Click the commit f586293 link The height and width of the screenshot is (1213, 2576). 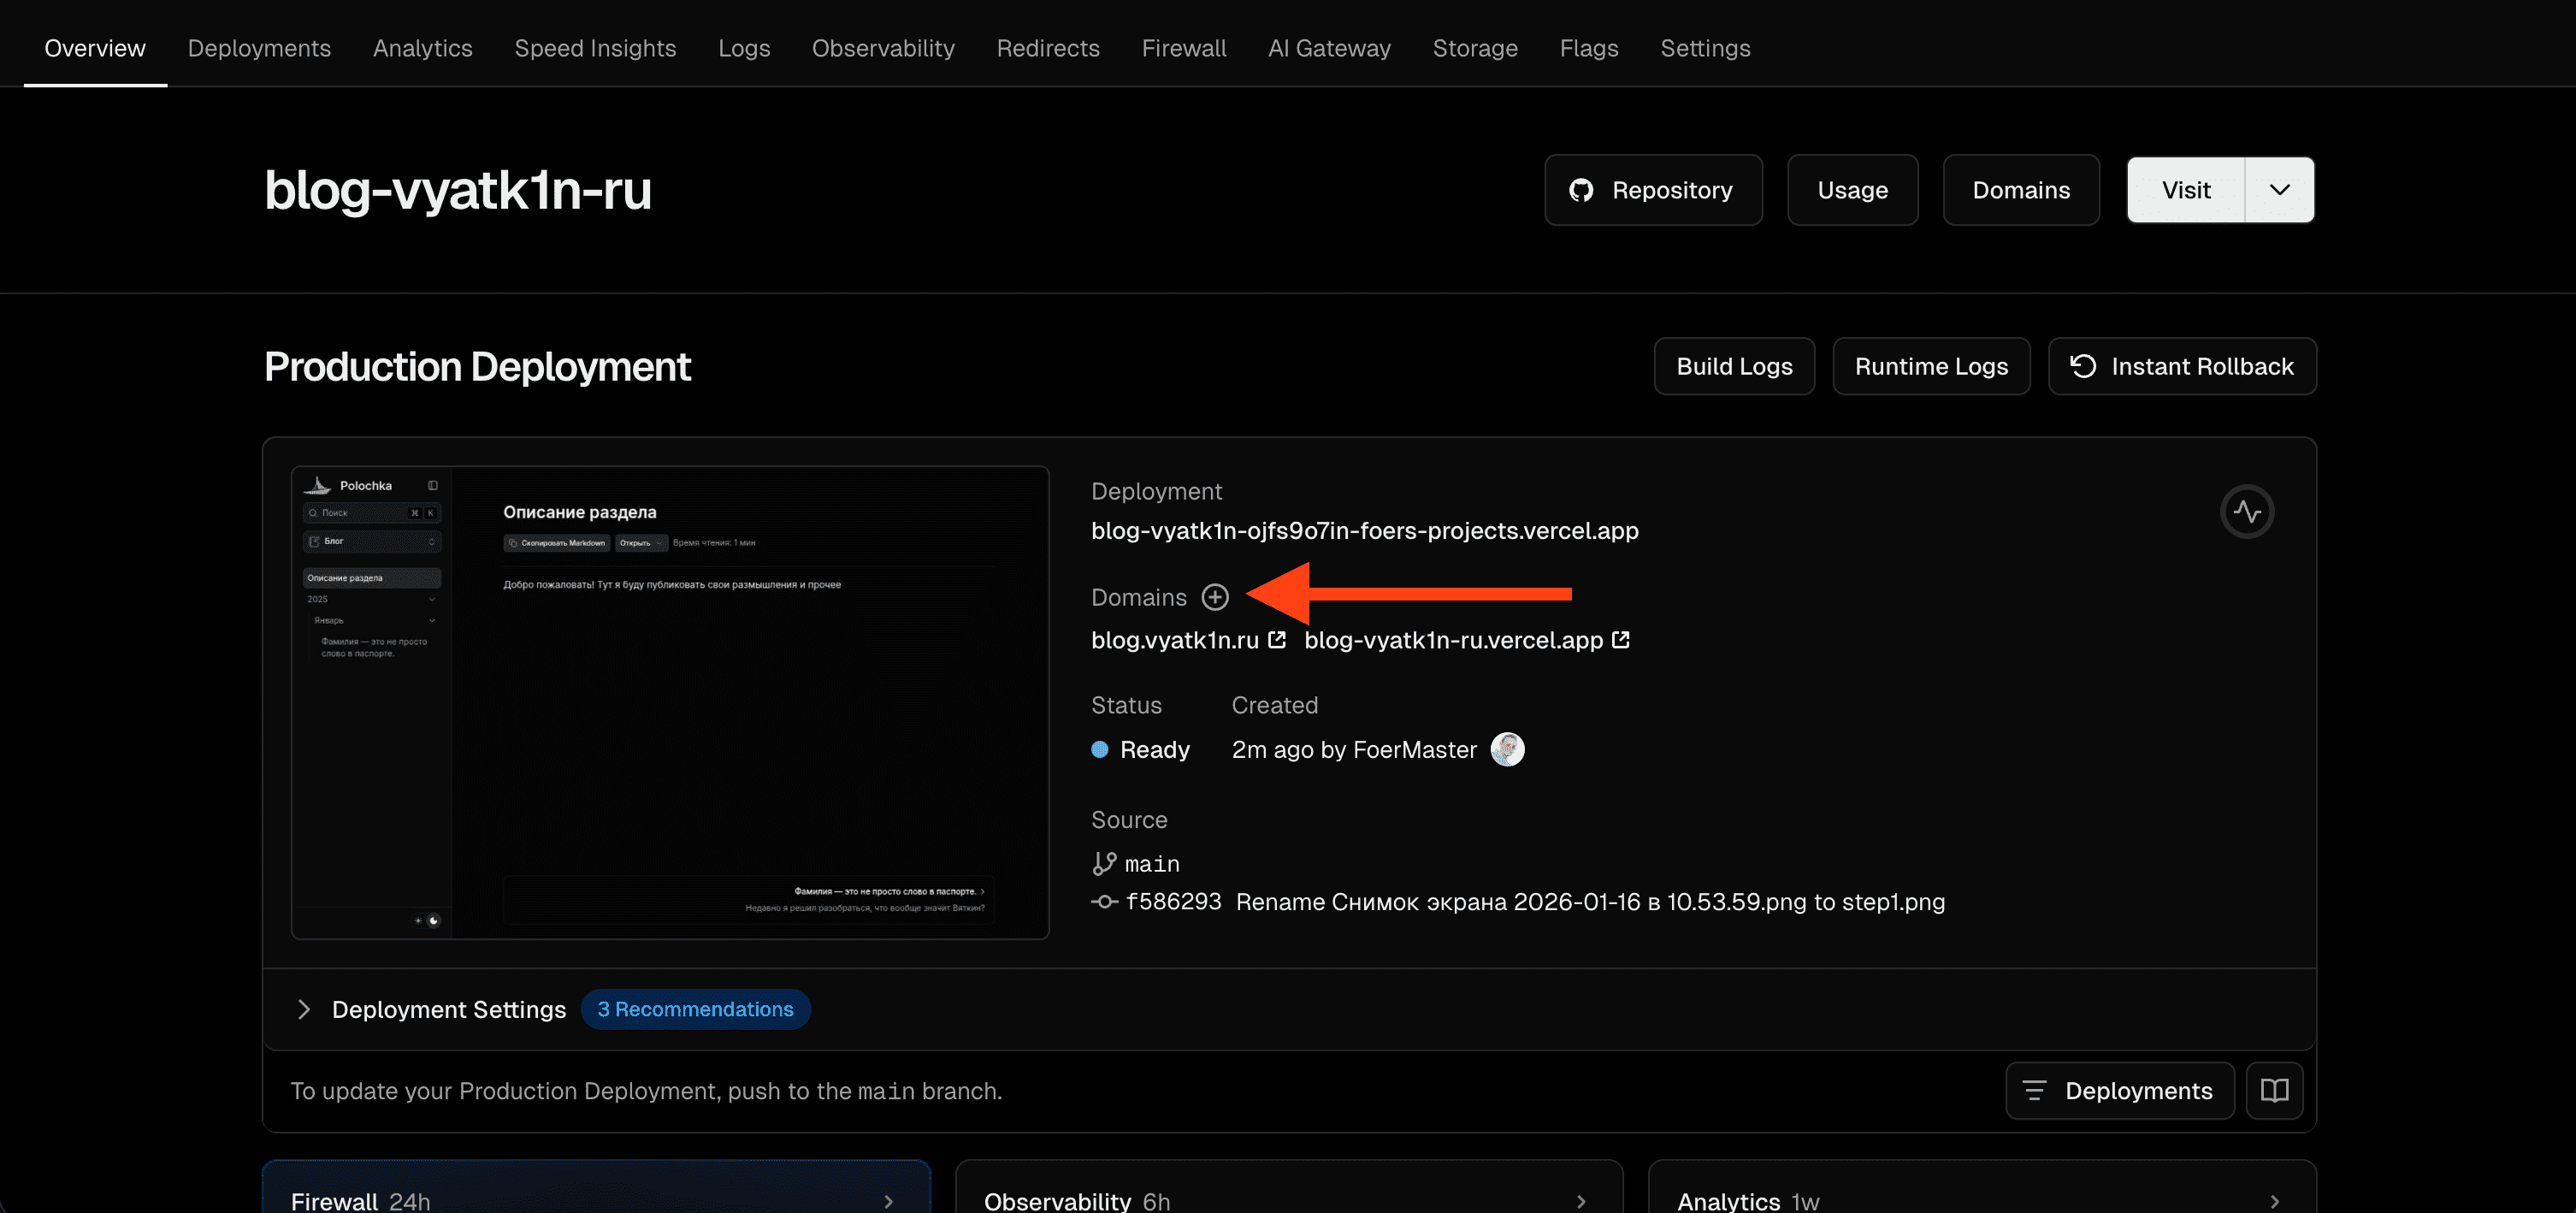click(1173, 902)
